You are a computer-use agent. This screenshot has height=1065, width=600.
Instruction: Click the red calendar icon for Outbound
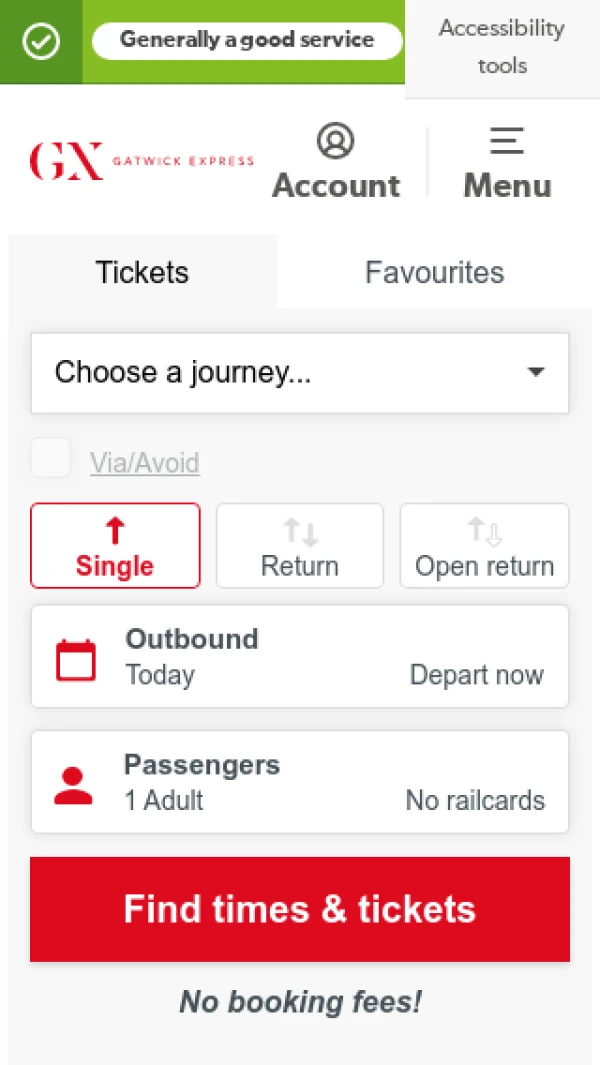pos(76,660)
